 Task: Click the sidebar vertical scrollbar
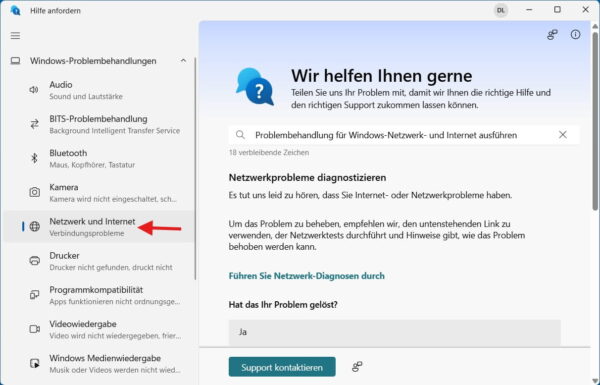(195, 168)
